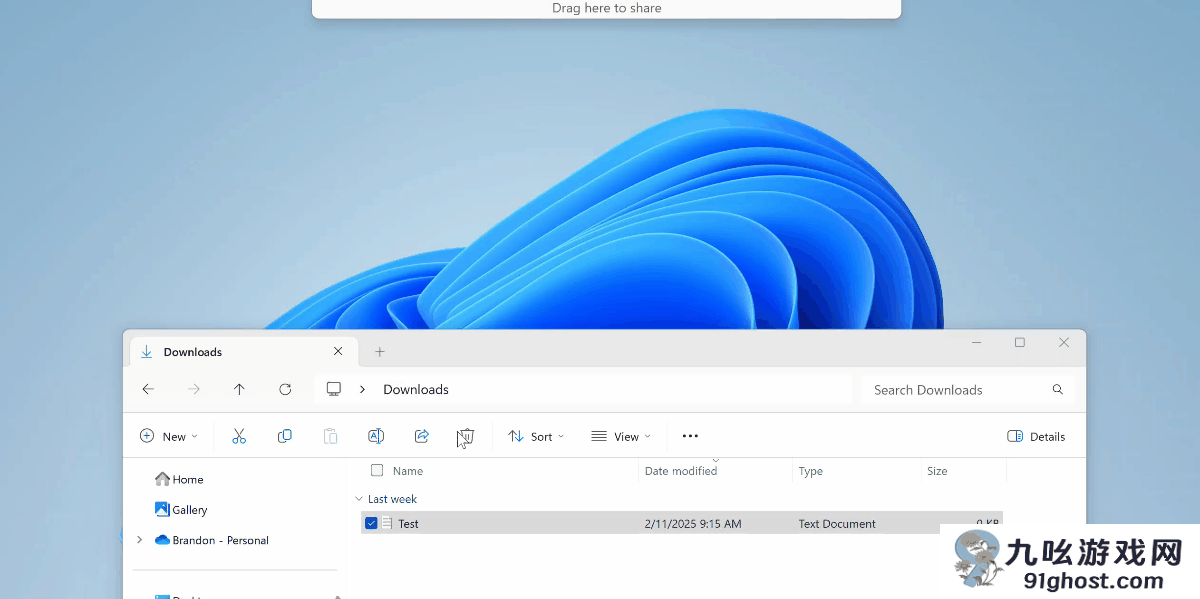Viewport: 1200px width, 599px height.
Task: Open the See more ellipsis menu
Action: point(690,436)
